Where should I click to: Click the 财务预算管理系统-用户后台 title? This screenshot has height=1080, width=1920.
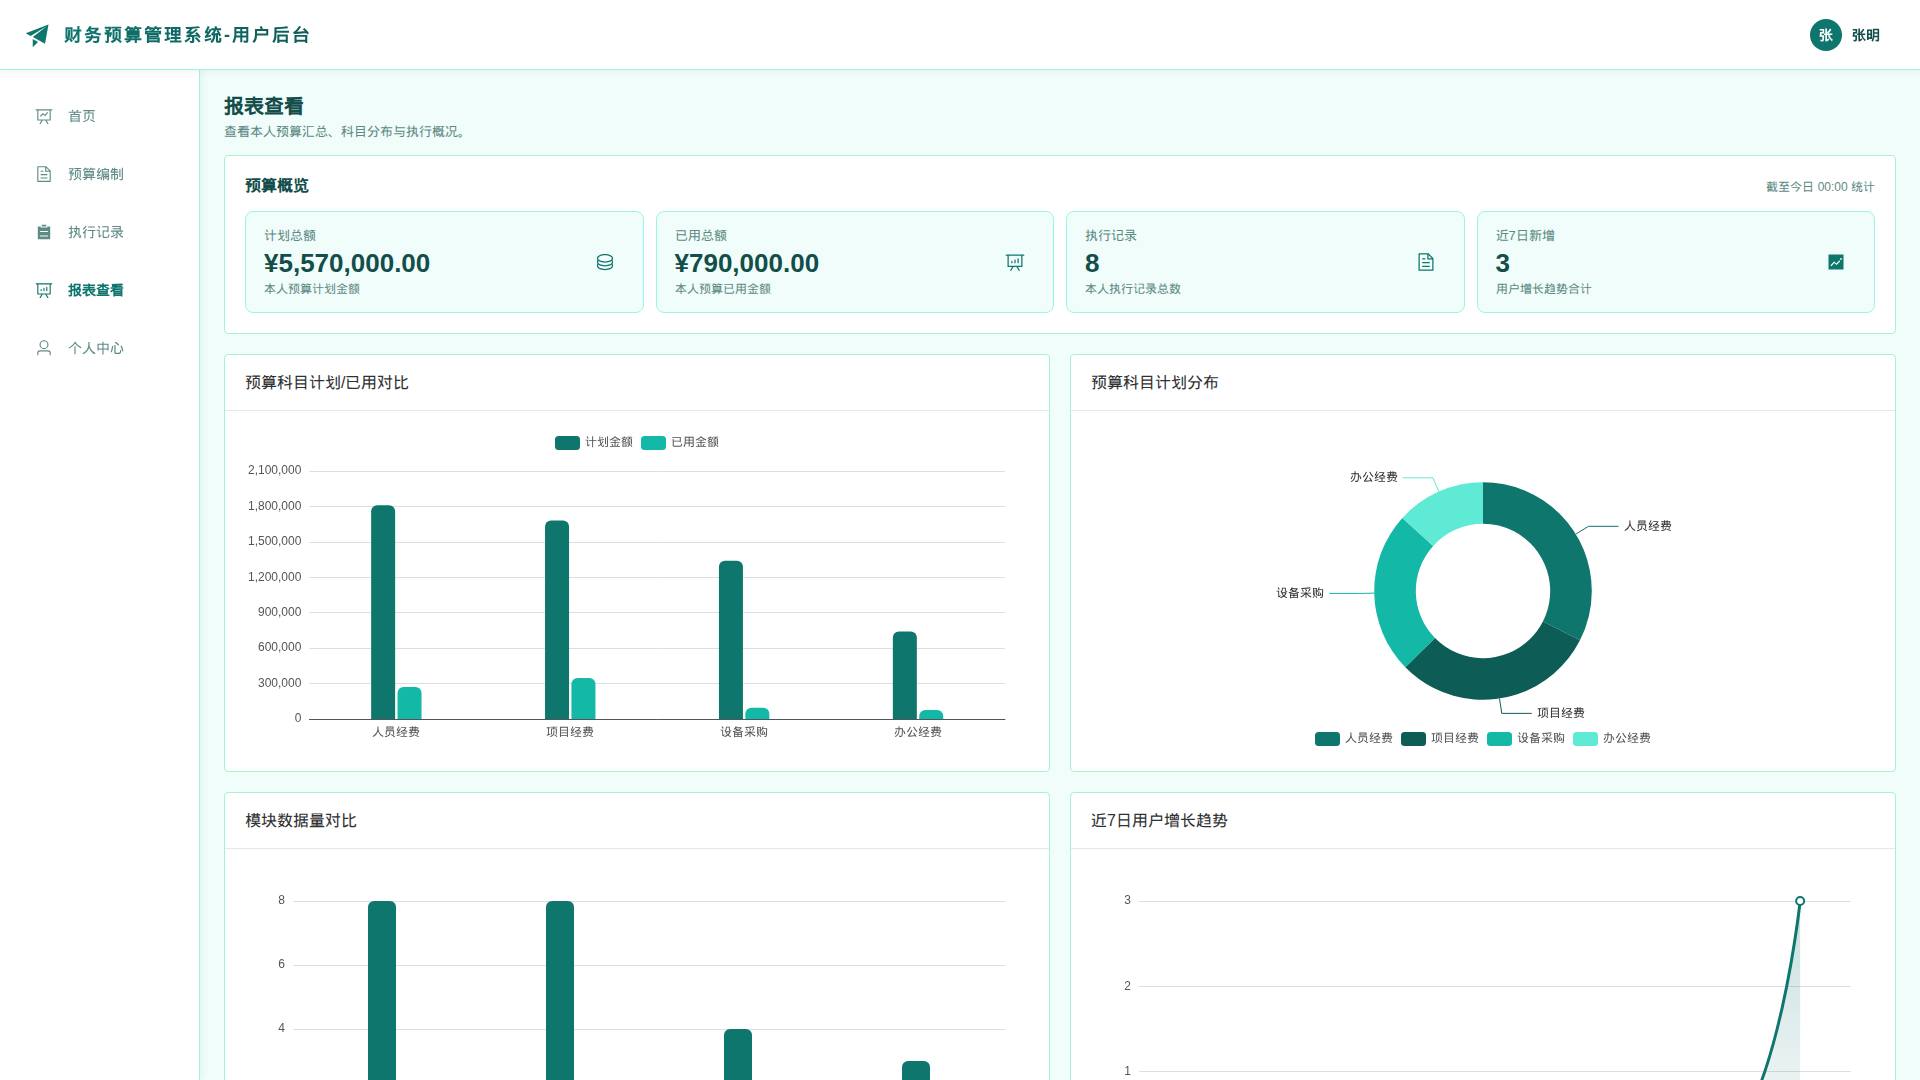187,35
